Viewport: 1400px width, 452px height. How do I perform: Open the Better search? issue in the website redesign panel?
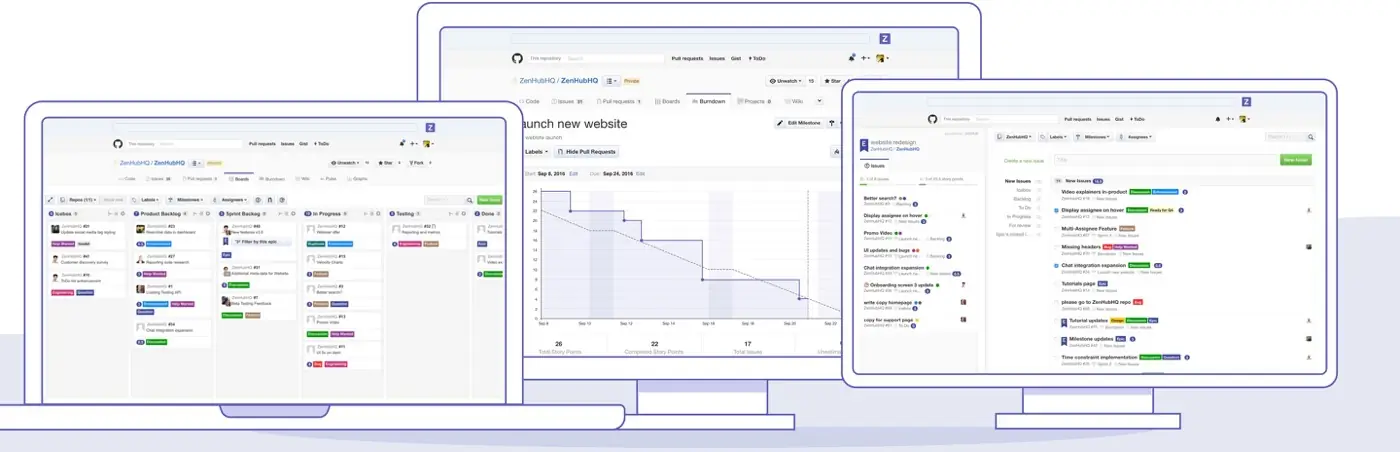[x=878, y=198]
